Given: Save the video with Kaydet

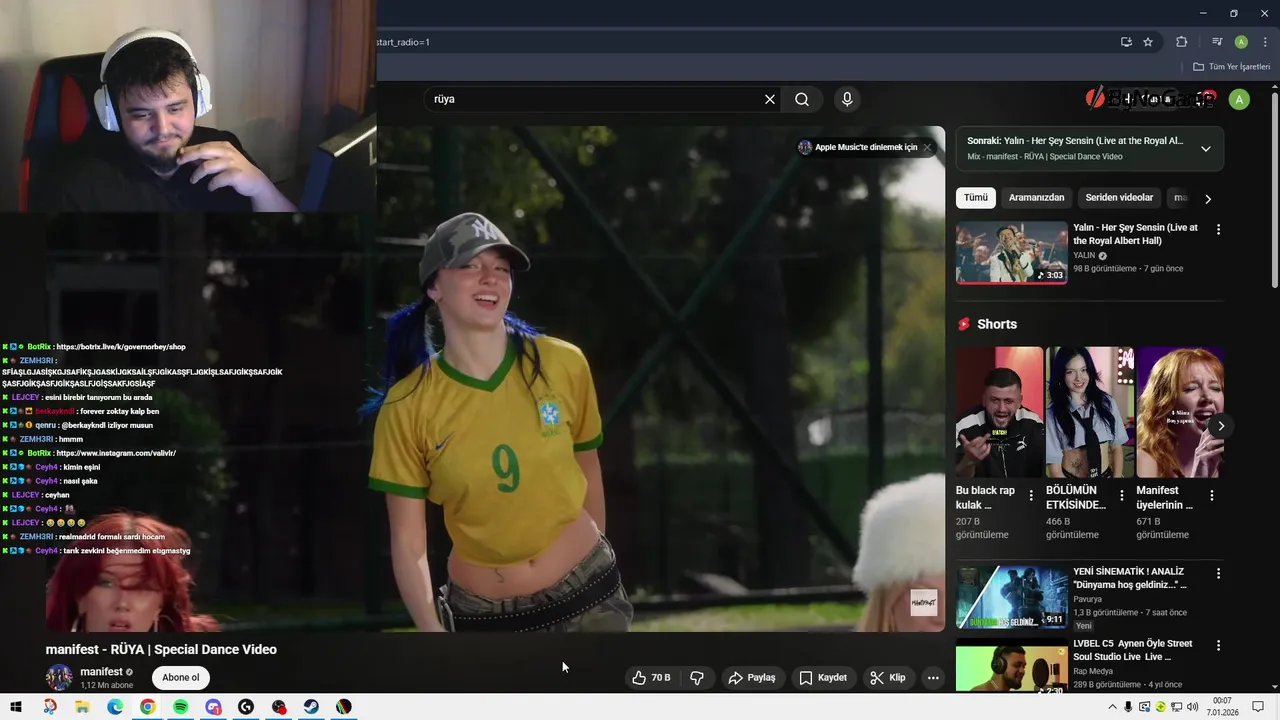Looking at the screenshot, I should [x=823, y=677].
